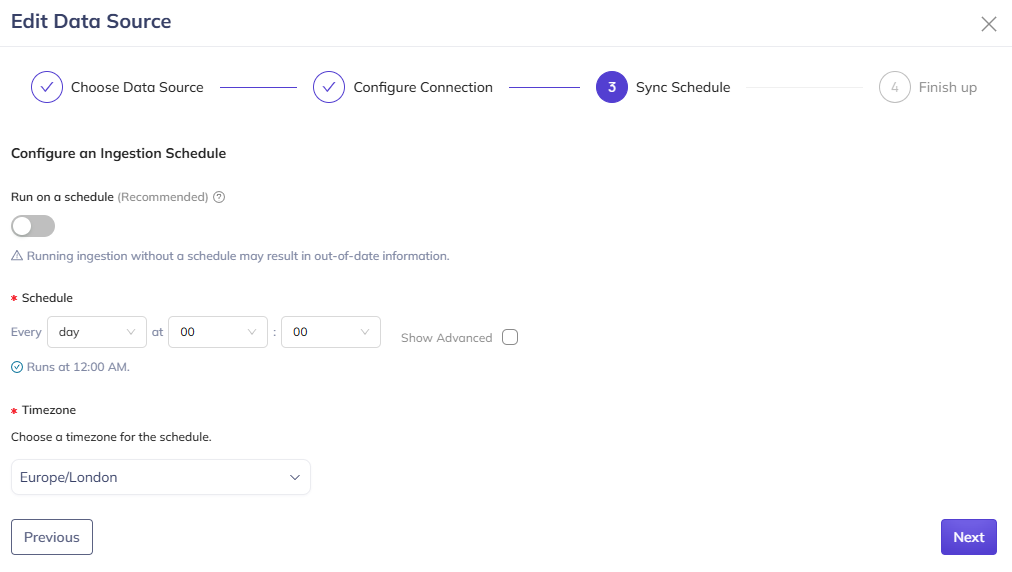Enable the Run on a schedule toggle

tap(33, 226)
